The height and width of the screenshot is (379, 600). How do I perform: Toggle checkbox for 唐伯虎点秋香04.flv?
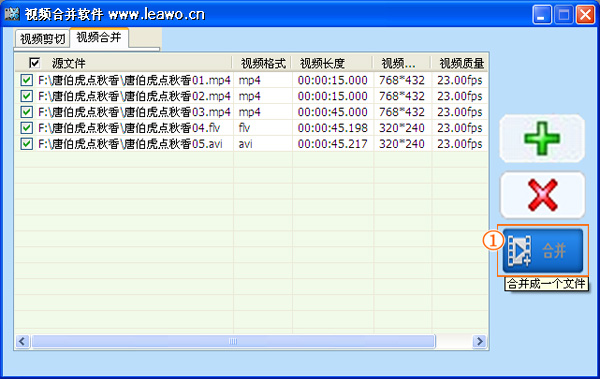pyautogui.click(x=26, y=127)
